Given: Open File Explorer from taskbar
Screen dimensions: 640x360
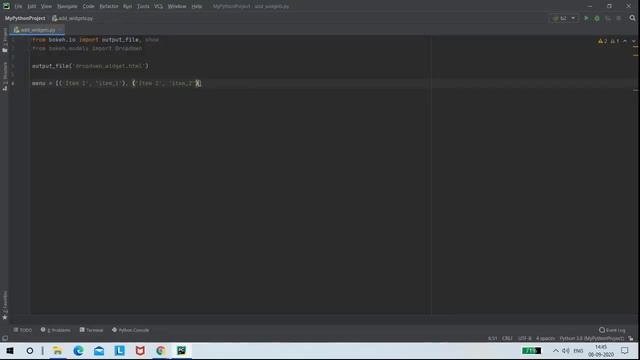Looking at the screenshot, I should 58,351.
